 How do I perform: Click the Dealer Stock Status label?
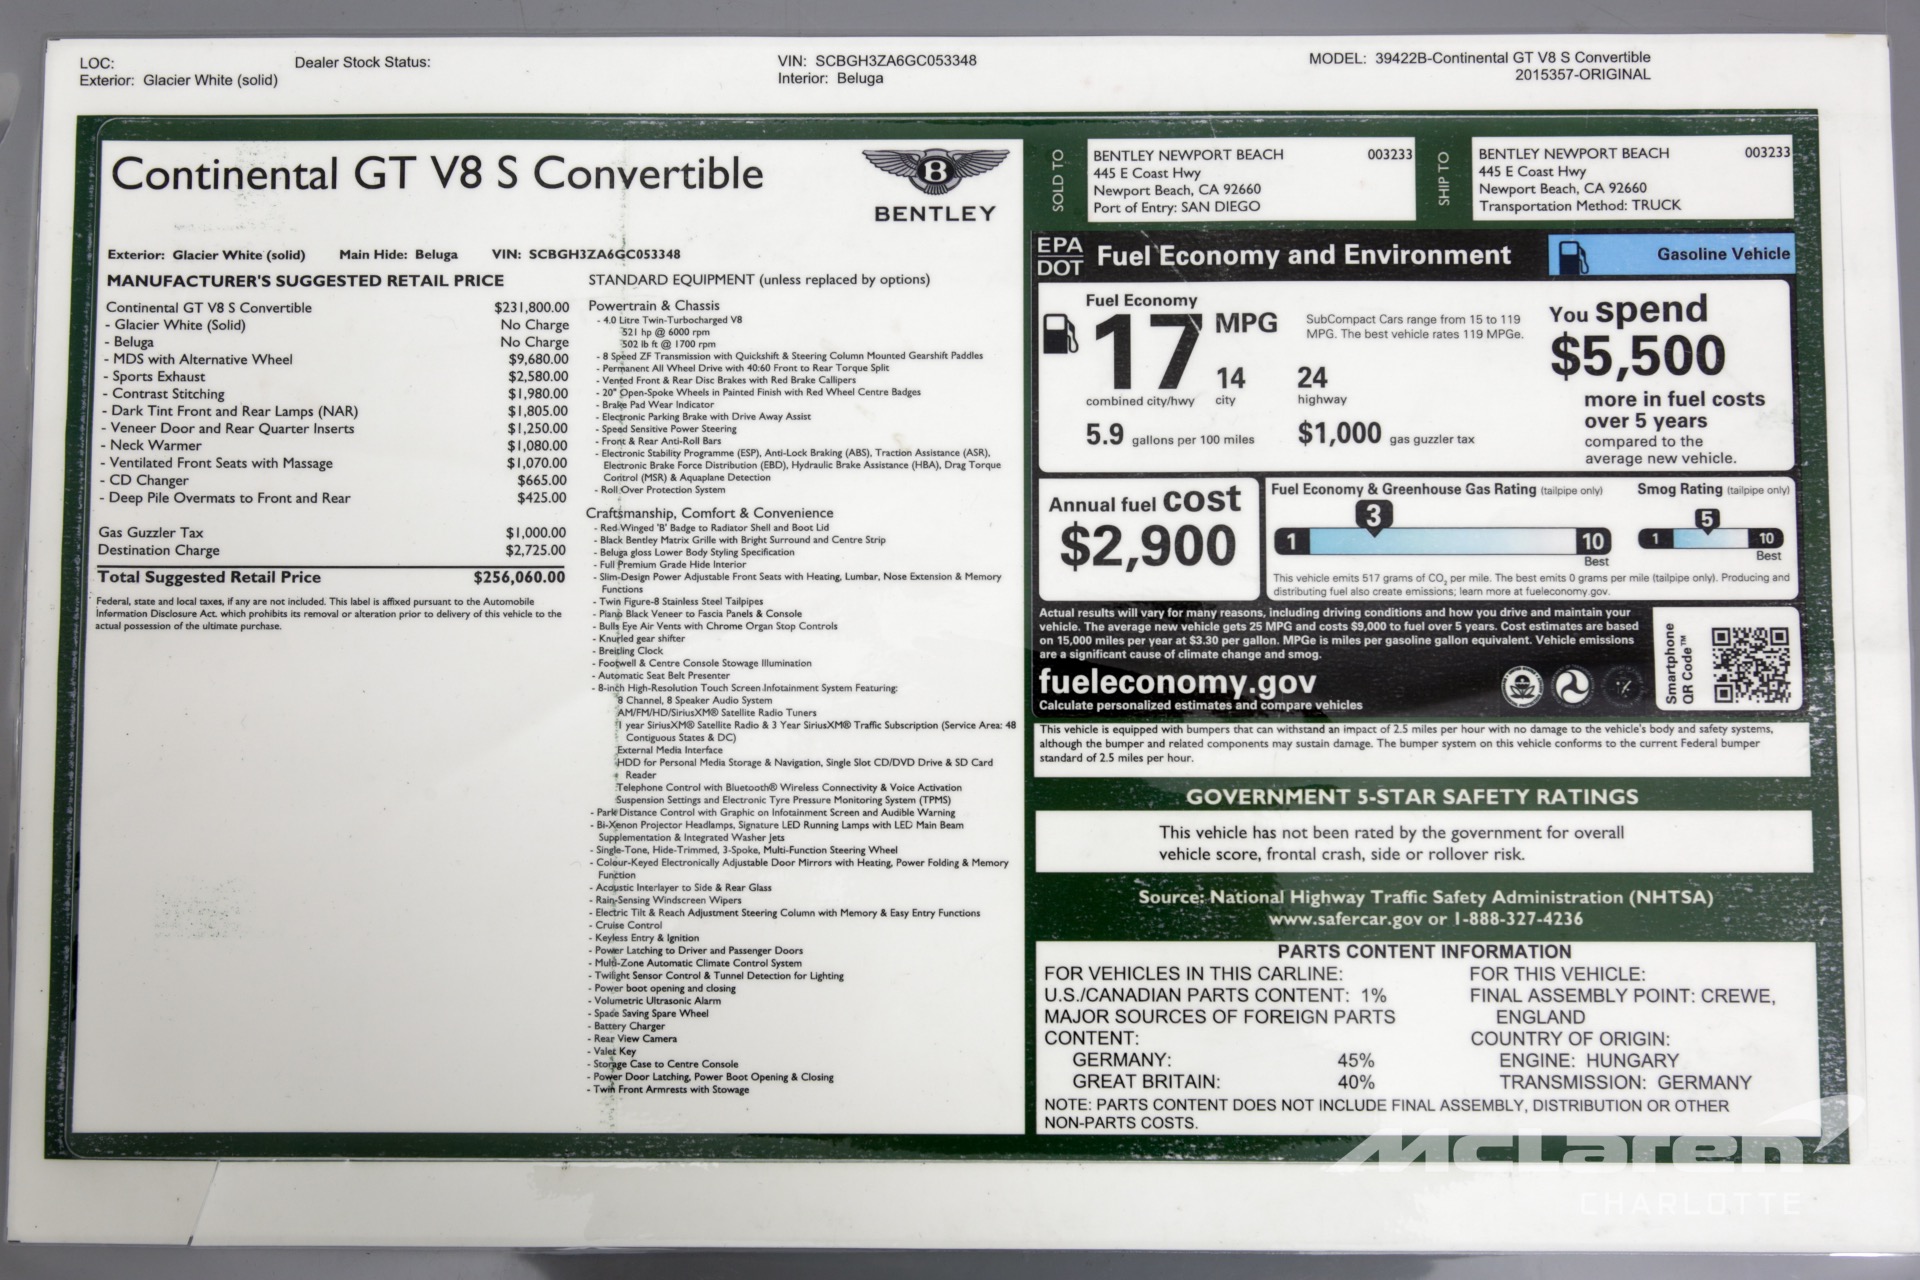(362, 62)
